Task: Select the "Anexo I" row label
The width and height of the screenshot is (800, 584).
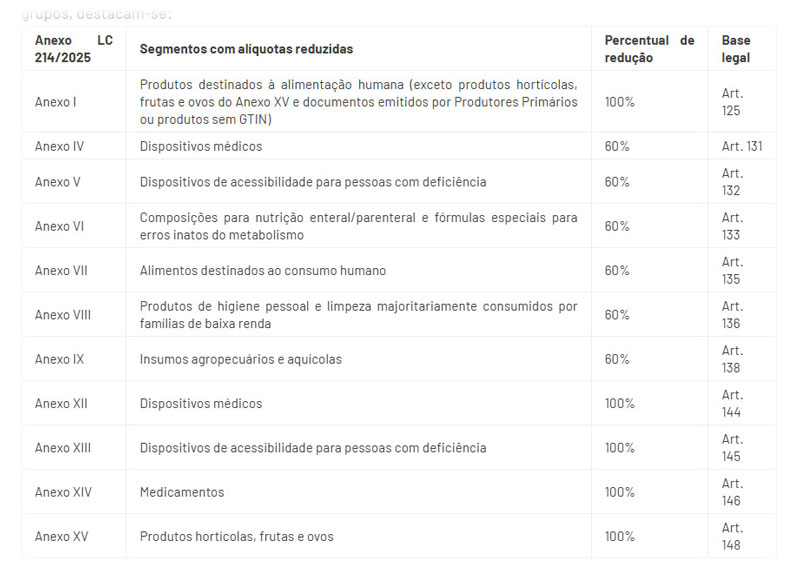Action: pos(55,102)
